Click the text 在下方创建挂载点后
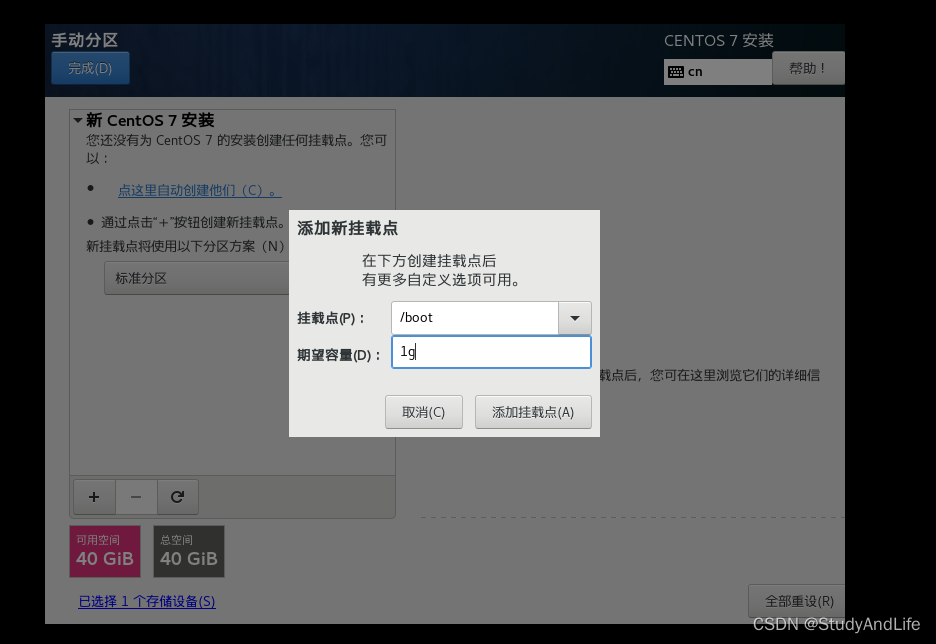The height and width of the screenshot is (644, 936). 429,261
